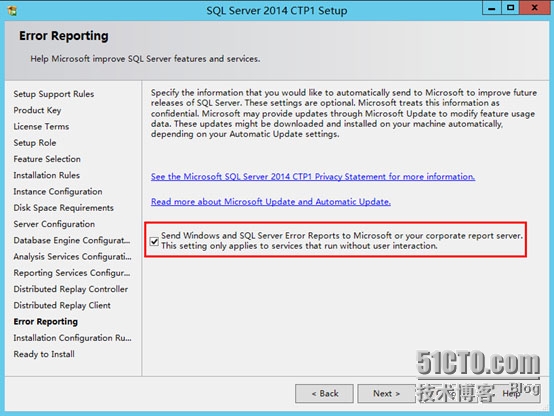Maximize the SQL Server Setup window
The width and height of the screenshot is (554, 416).
510,8
